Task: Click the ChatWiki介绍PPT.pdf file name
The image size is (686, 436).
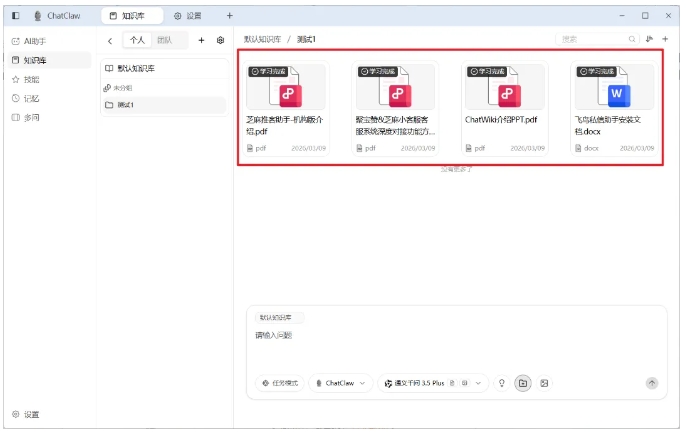Action: pyautogui.click(x=501, y=120)
